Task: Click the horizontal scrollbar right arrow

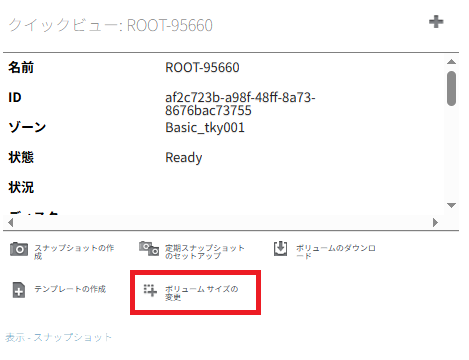Action: 435,222
